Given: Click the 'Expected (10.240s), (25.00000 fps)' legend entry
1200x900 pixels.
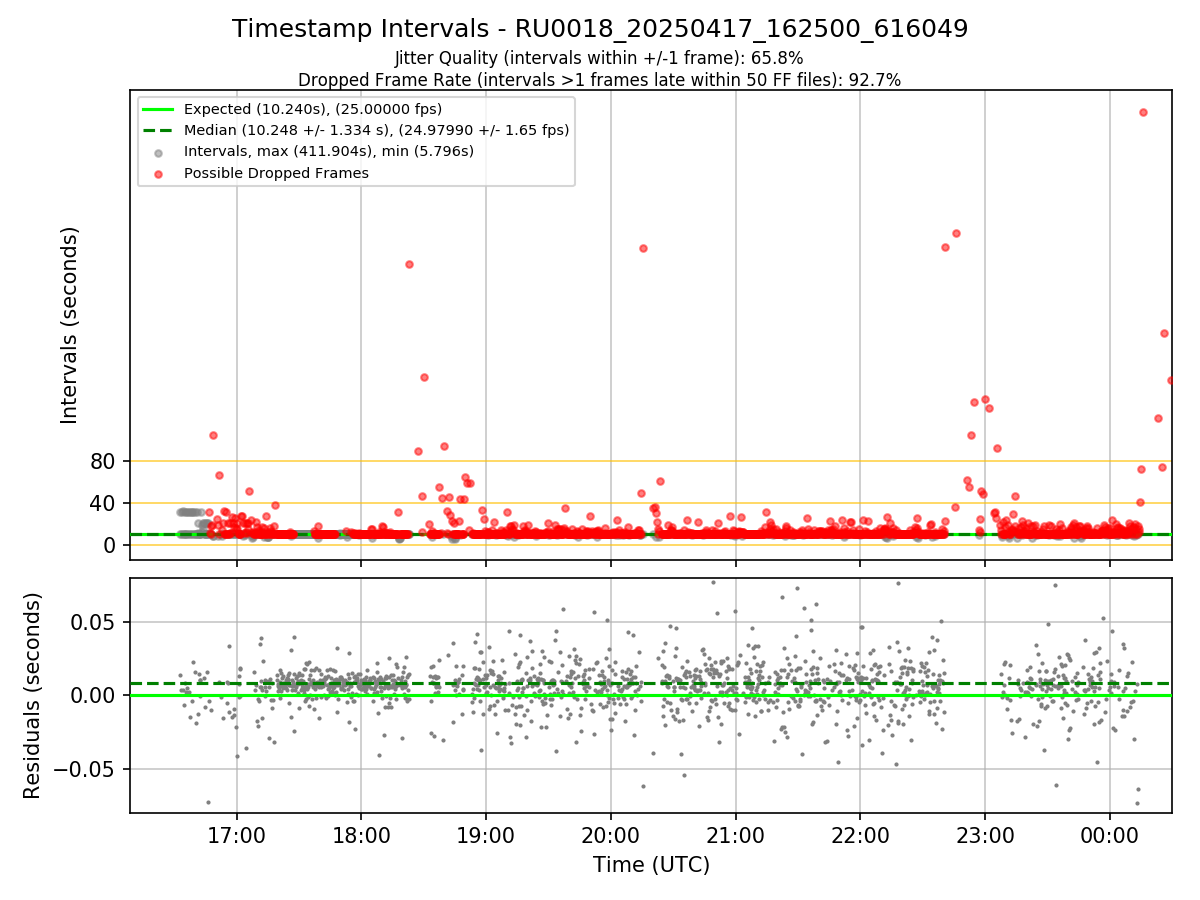Looking at the screenshot, I should tap(313, 109).
